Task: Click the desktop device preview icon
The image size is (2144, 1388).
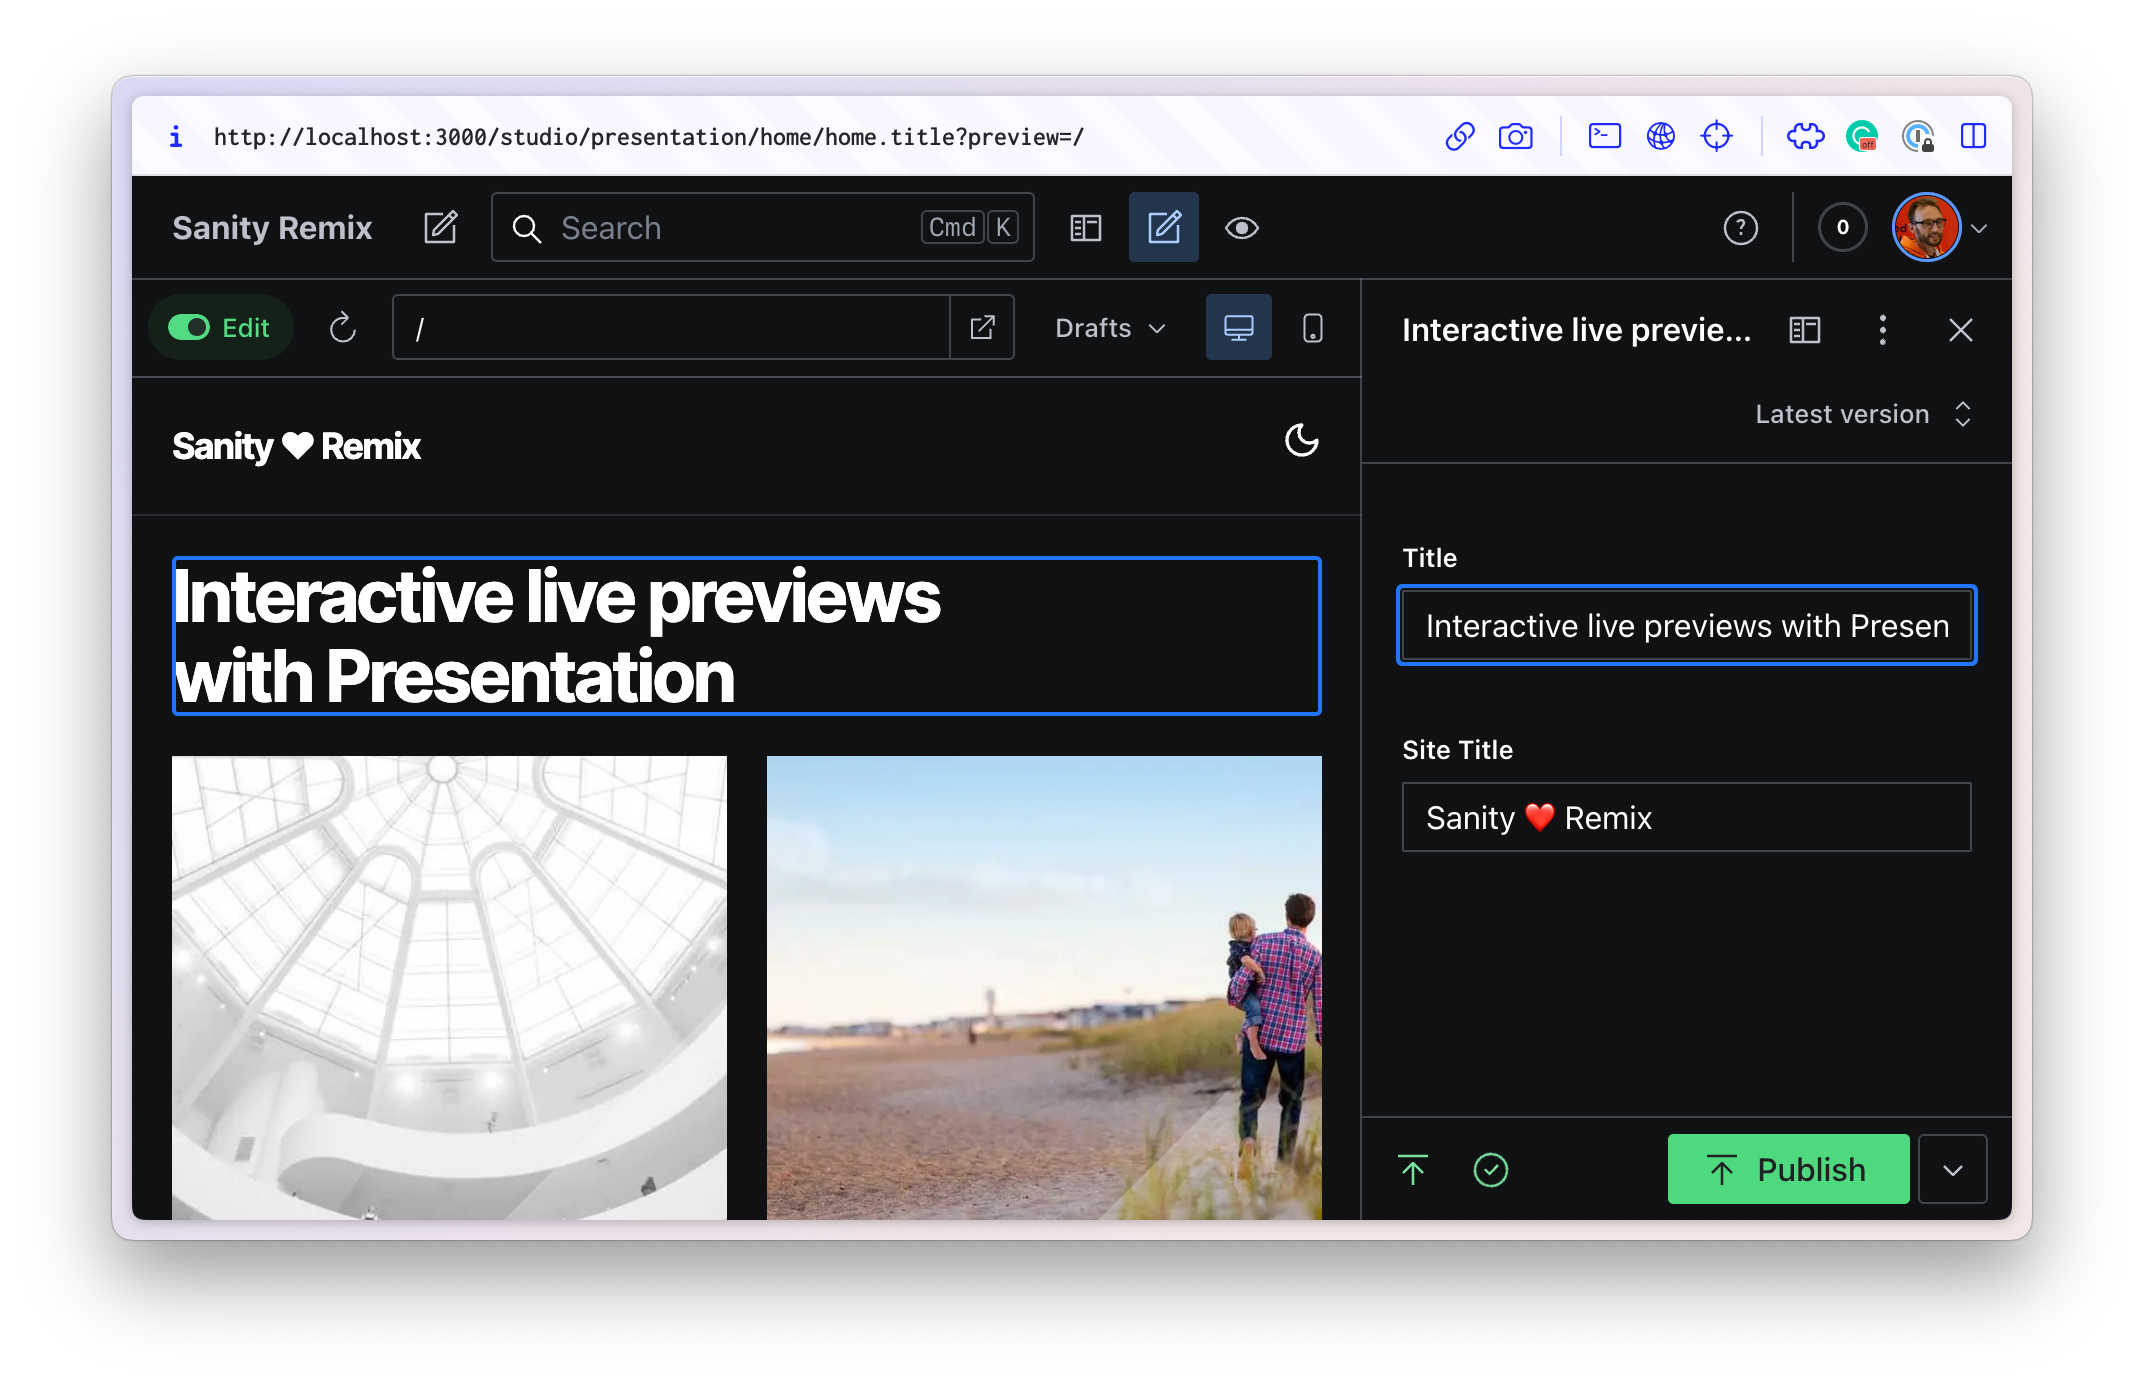Action: pos(1239,327)
